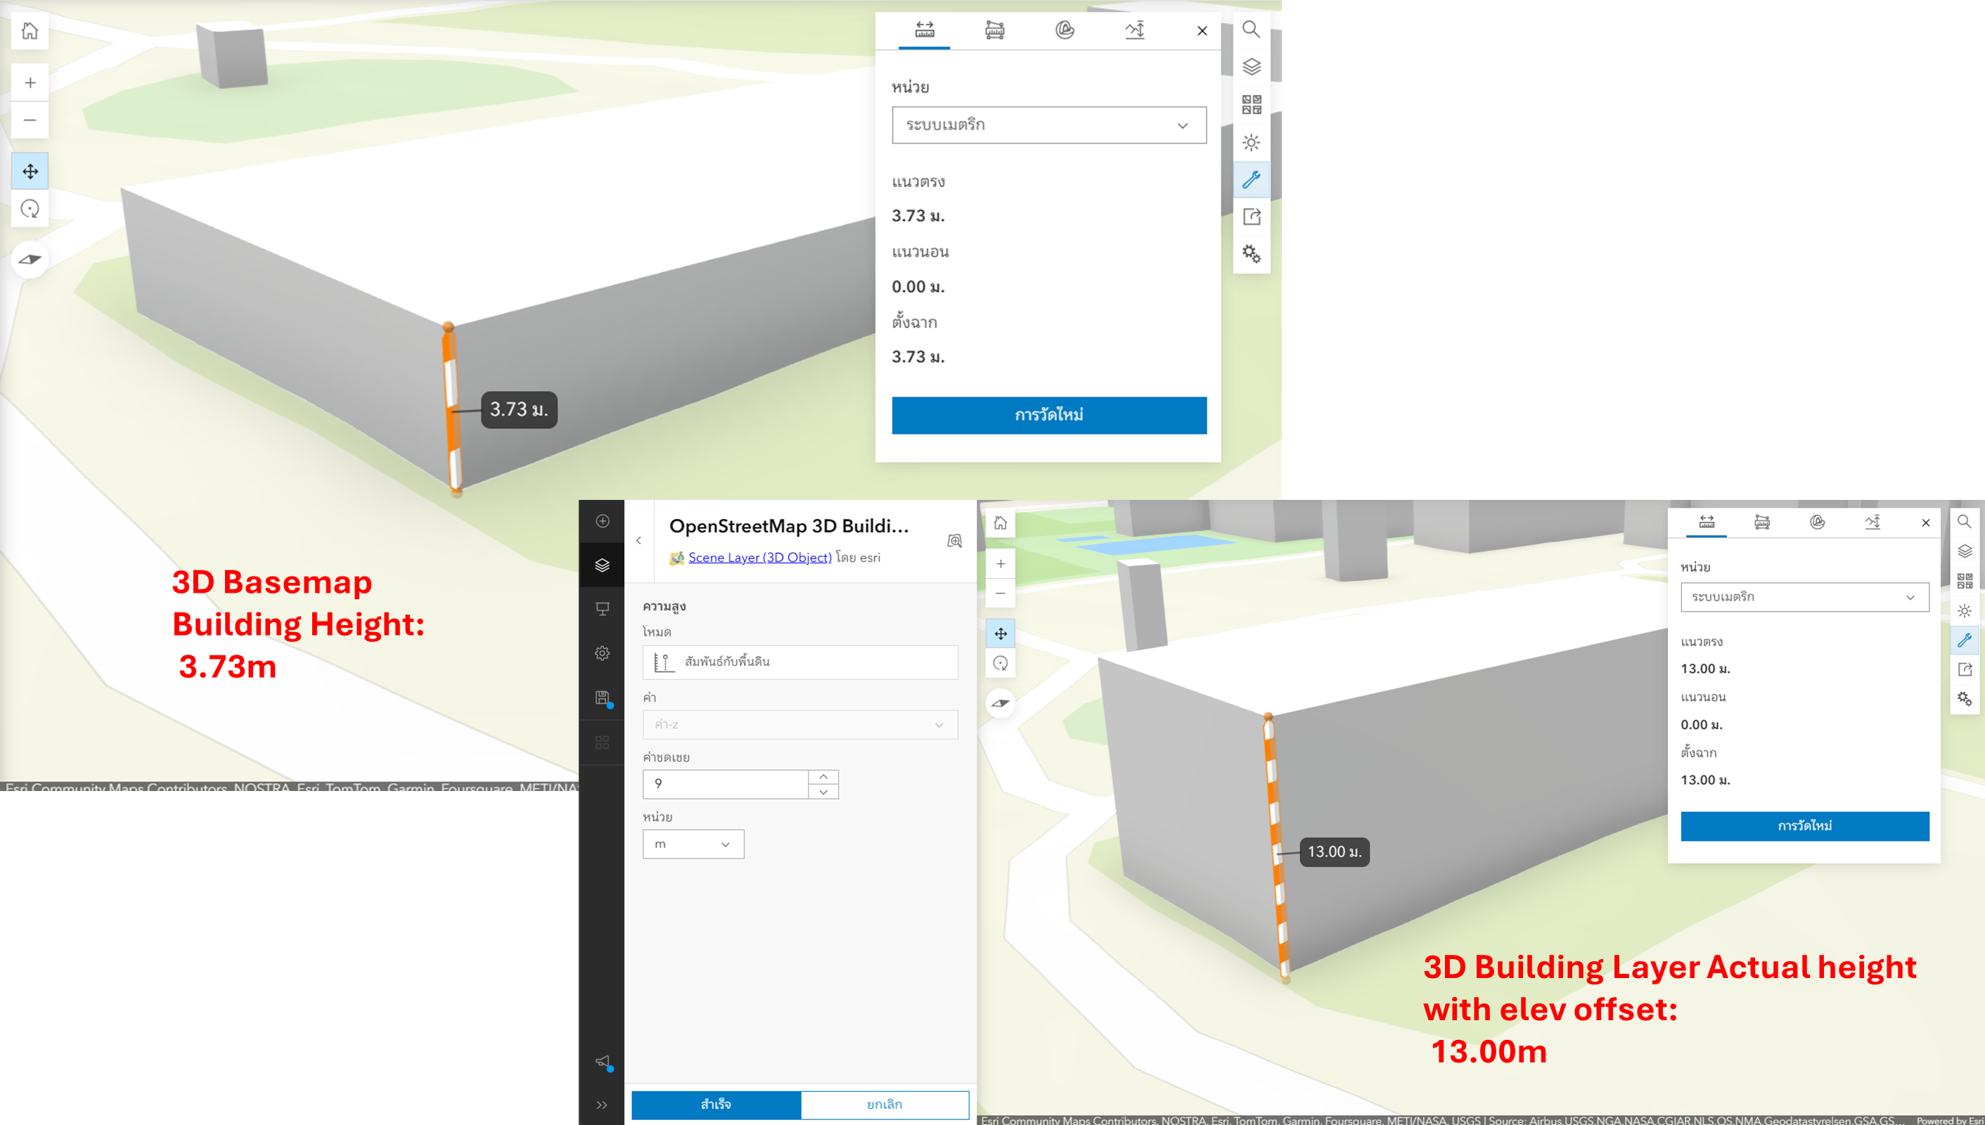Enable pan mode on the bottom-right scene view
The image size is (1985, 1125).
pos(1000,633)
